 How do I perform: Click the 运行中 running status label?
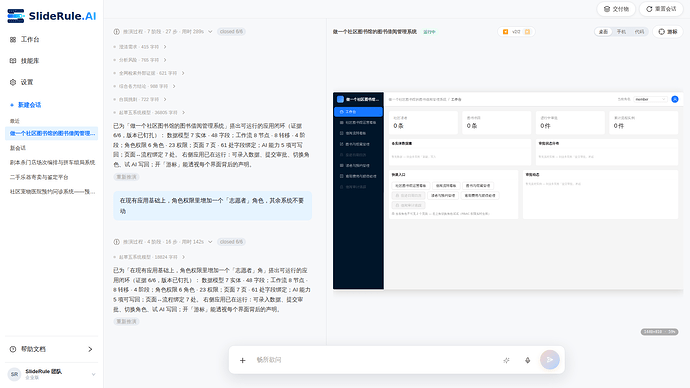[x=429, y=32]
